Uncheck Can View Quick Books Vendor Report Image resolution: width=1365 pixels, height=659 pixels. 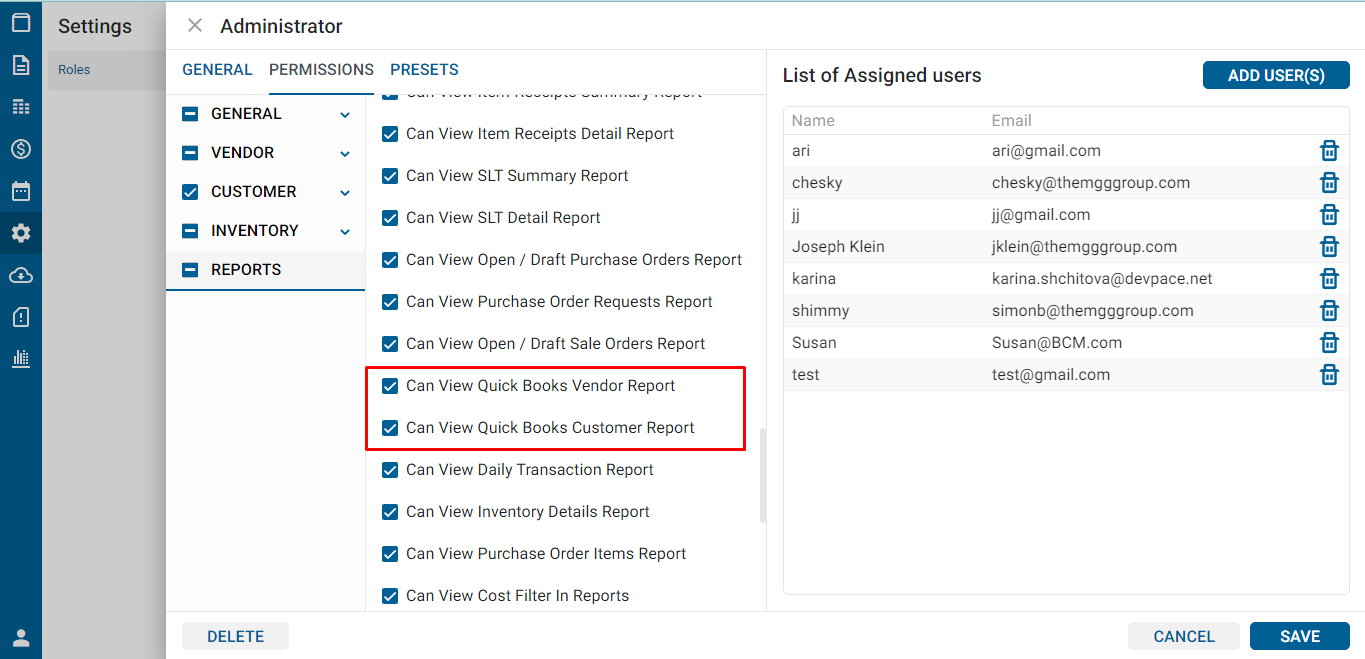(x=391, y=386)
